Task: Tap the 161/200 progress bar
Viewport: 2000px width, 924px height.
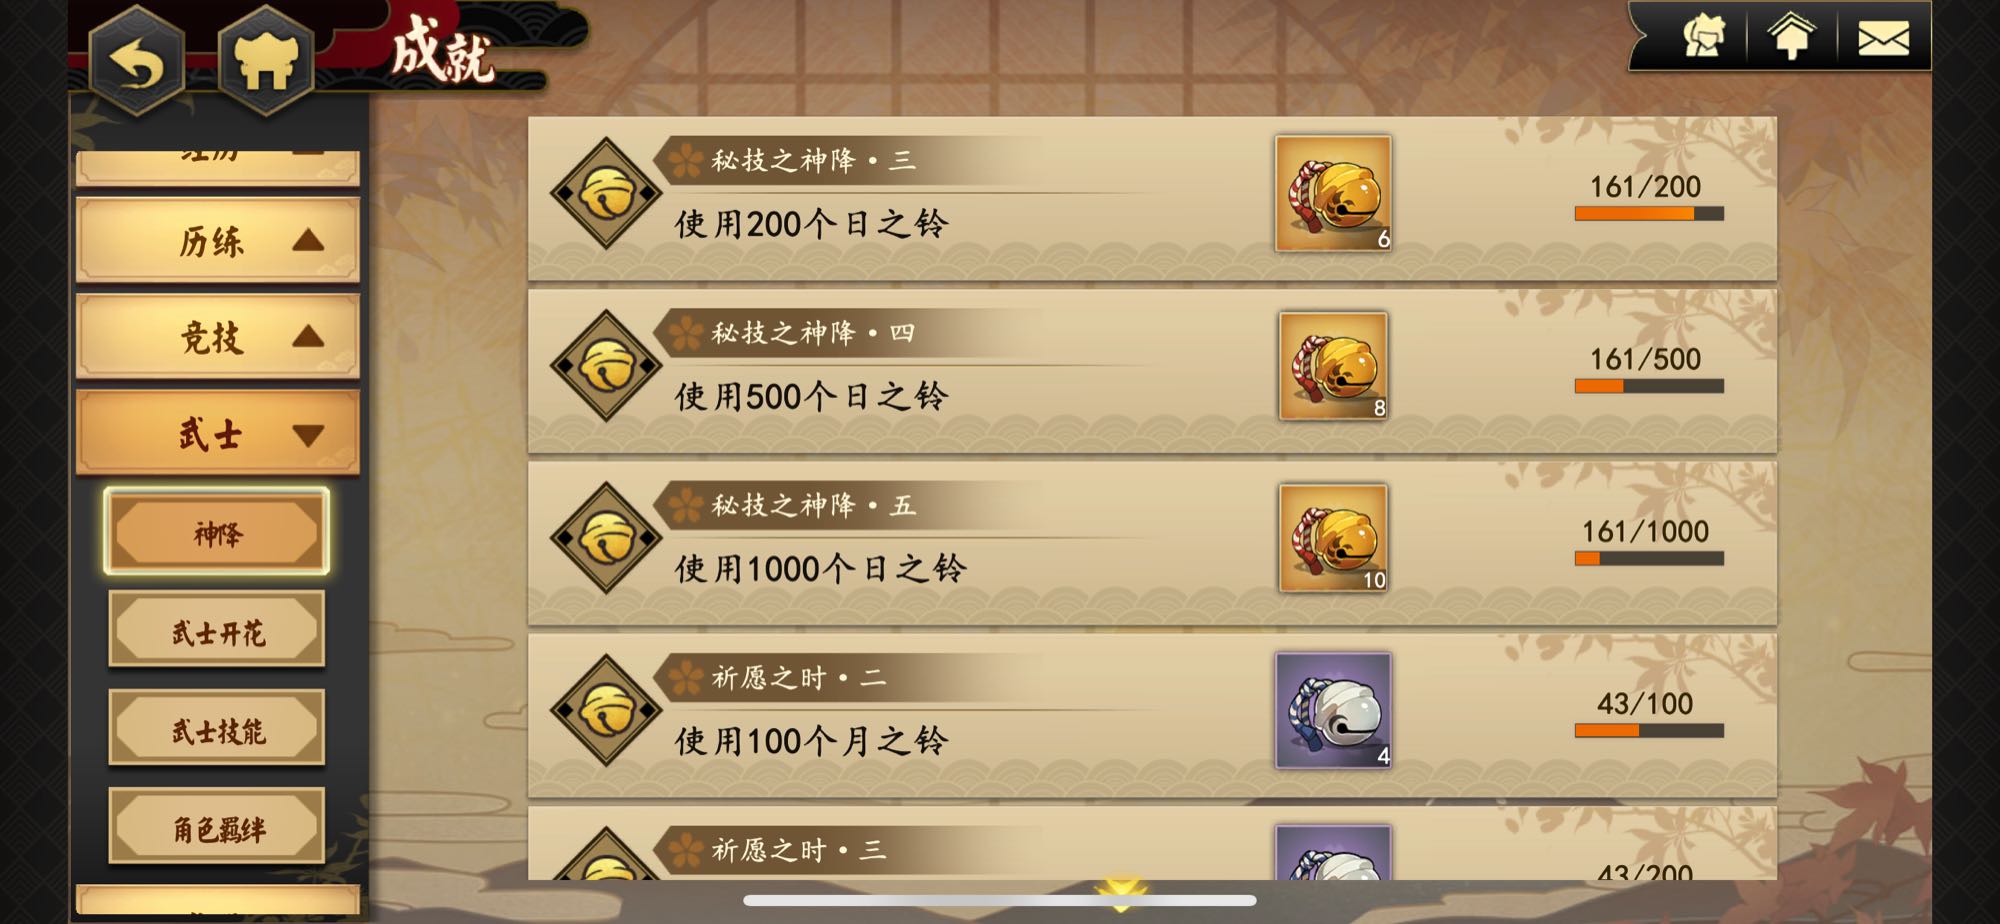Action: pos(1649,213)
